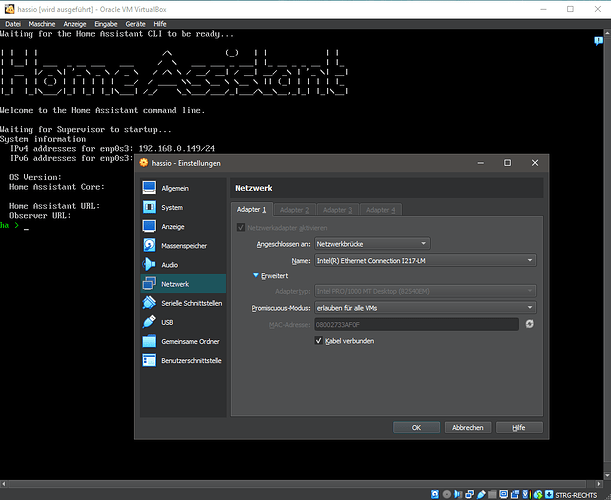Click the Hilfe button in the dialog
The image size is (611, 500).
519,427
